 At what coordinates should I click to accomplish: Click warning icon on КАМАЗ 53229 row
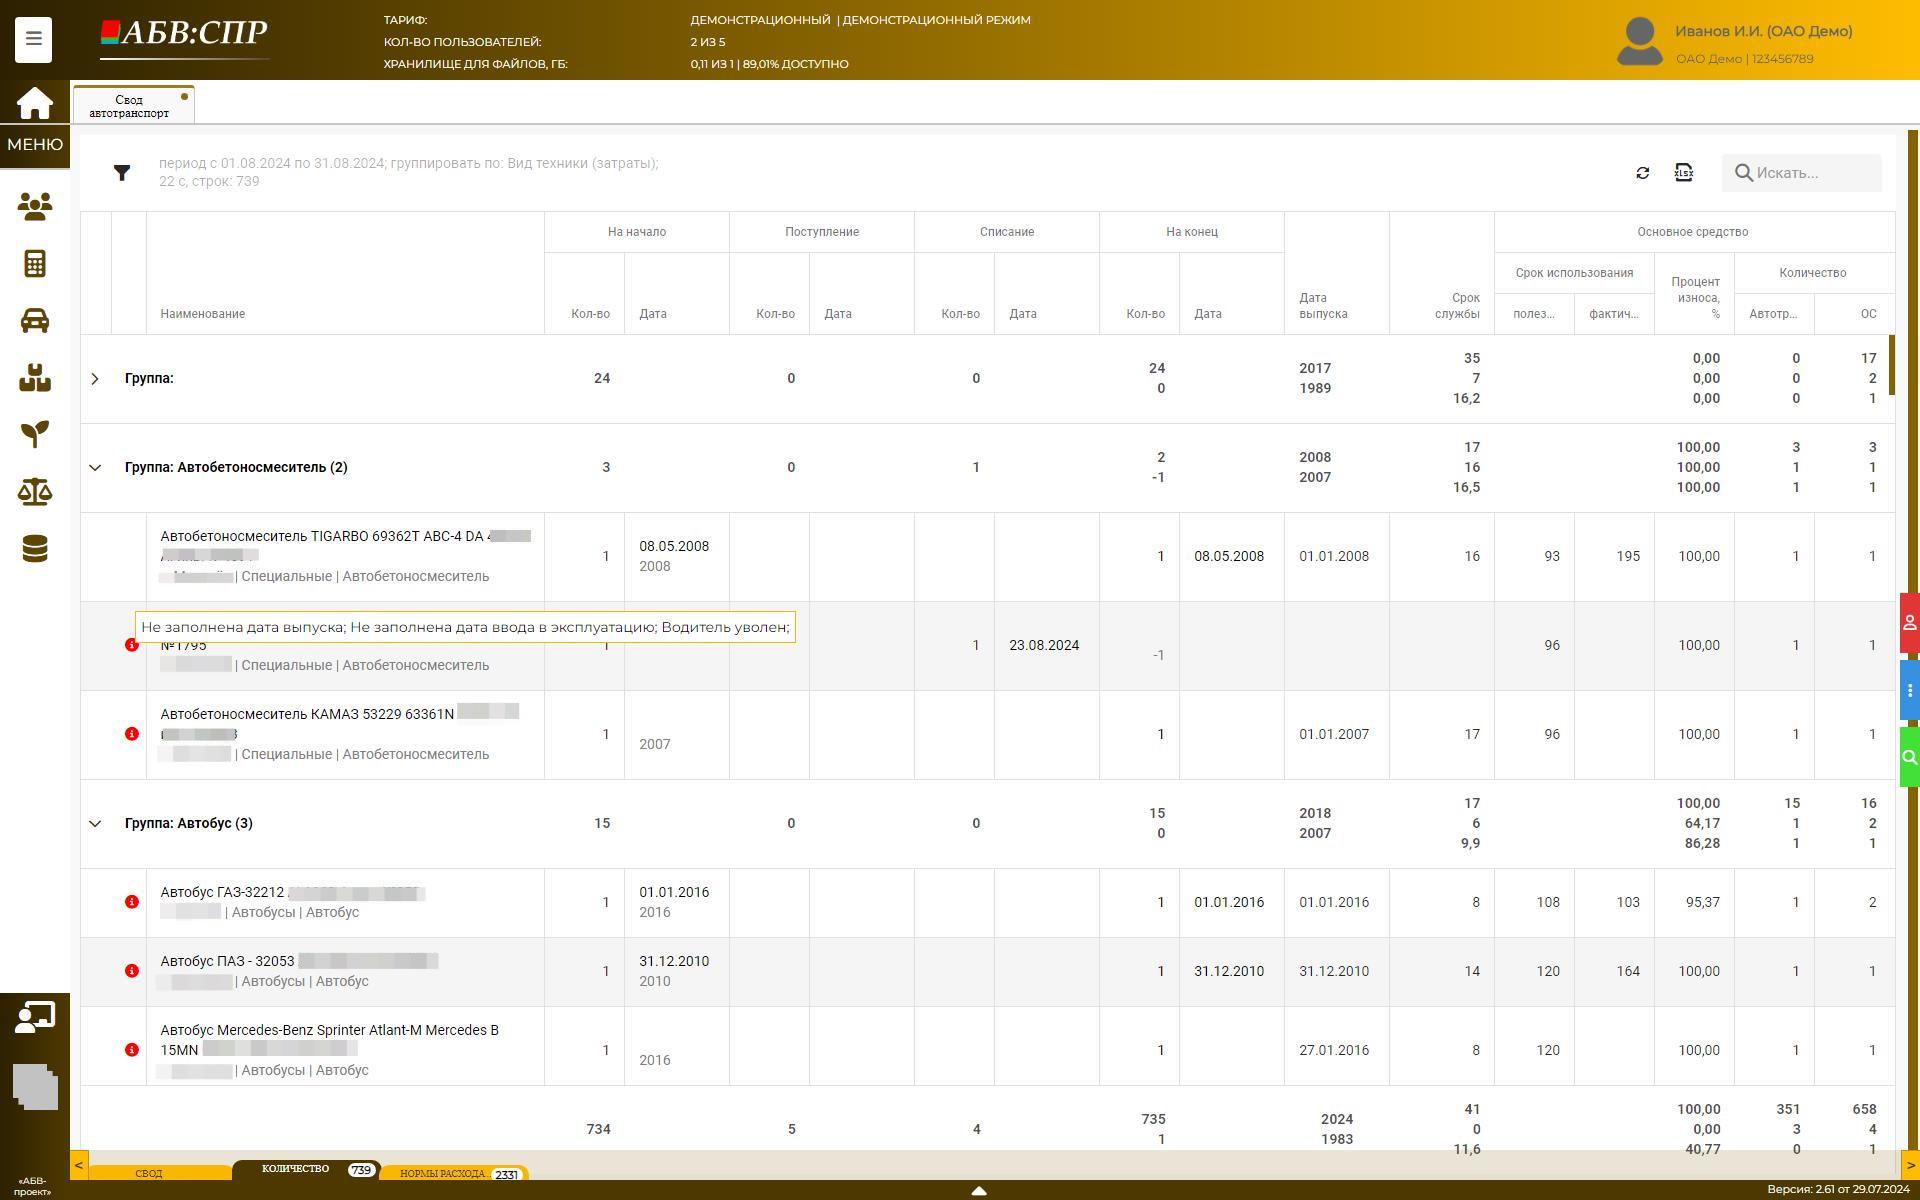coord(131,734)
